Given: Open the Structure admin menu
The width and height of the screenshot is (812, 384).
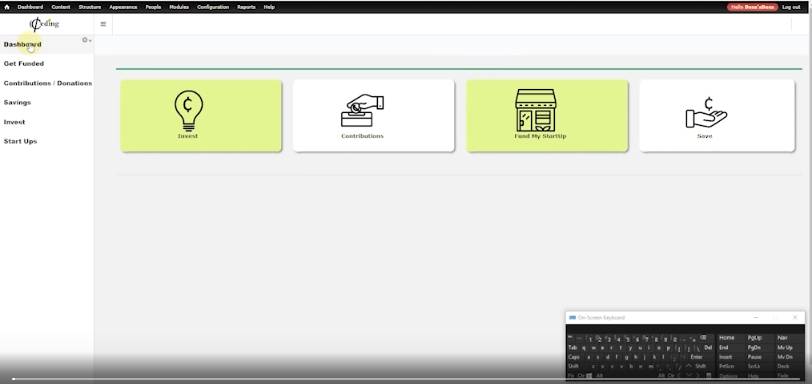Looking at the screenshot, I should click(90, 7).
